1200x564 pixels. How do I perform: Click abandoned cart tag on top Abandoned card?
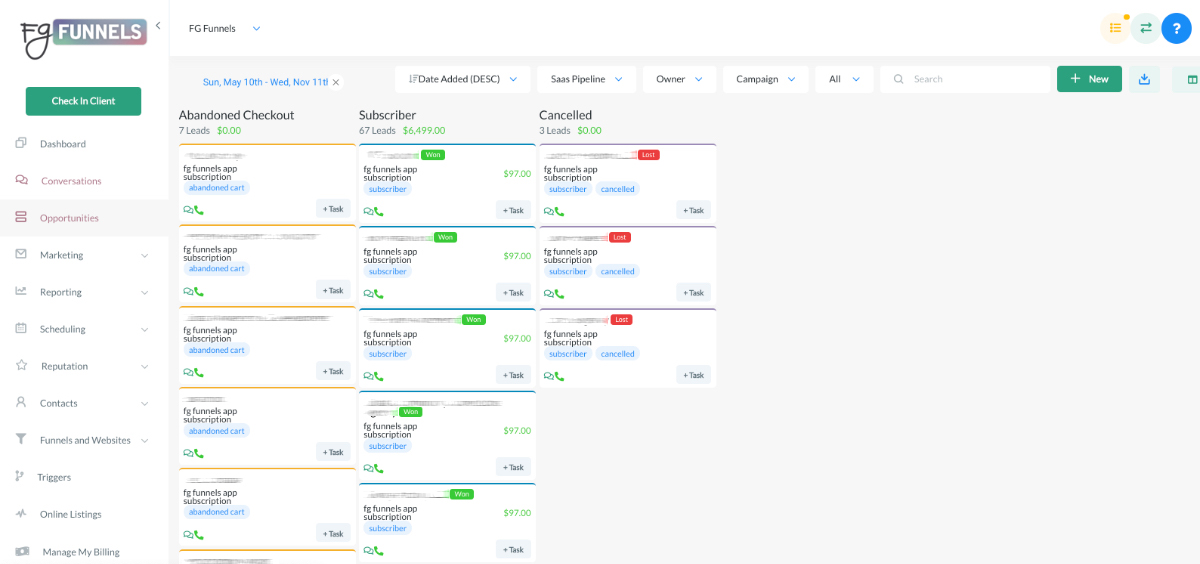click(x=217, y=188)
